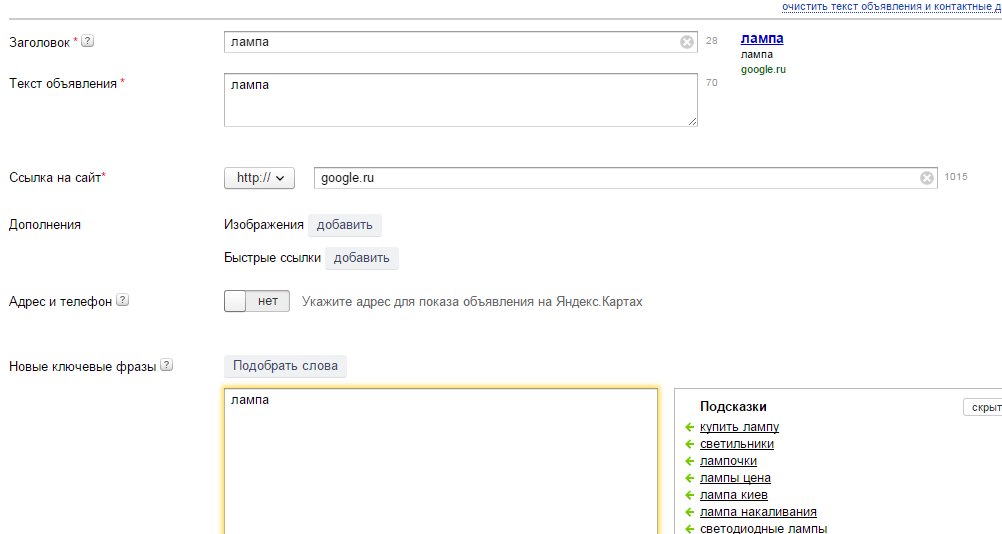Click the Подобрать слова button
This screenshot has width=1002, height=534.
coord(285,366)
